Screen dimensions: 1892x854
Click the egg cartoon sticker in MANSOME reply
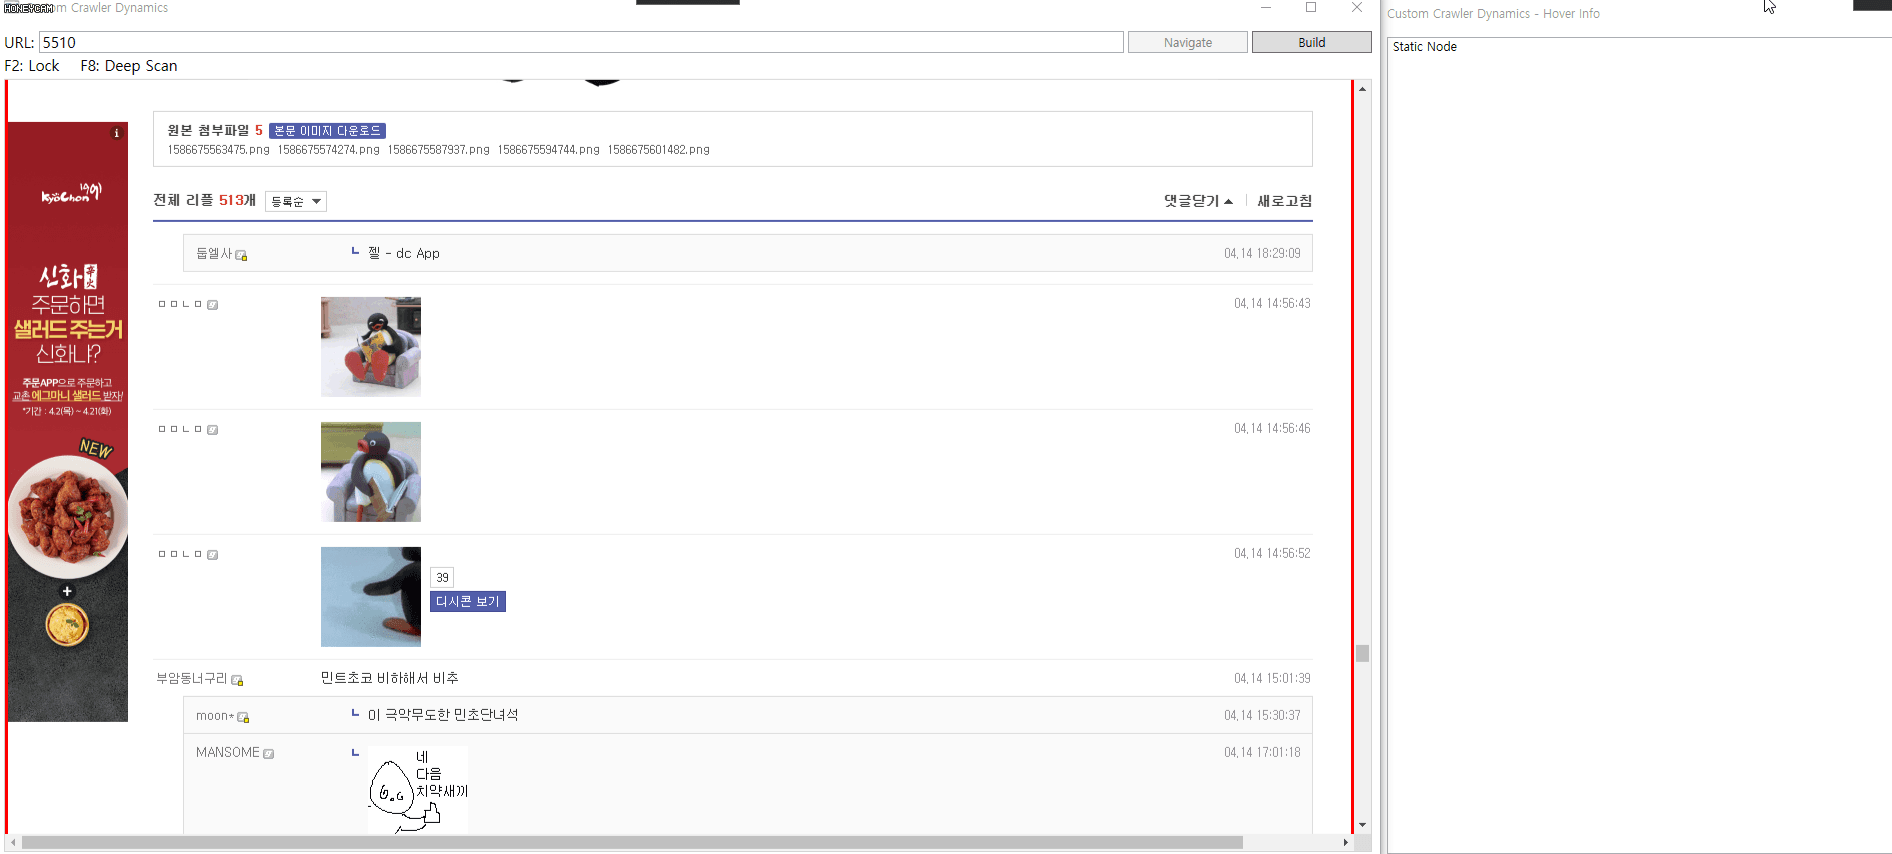(418, 790)
